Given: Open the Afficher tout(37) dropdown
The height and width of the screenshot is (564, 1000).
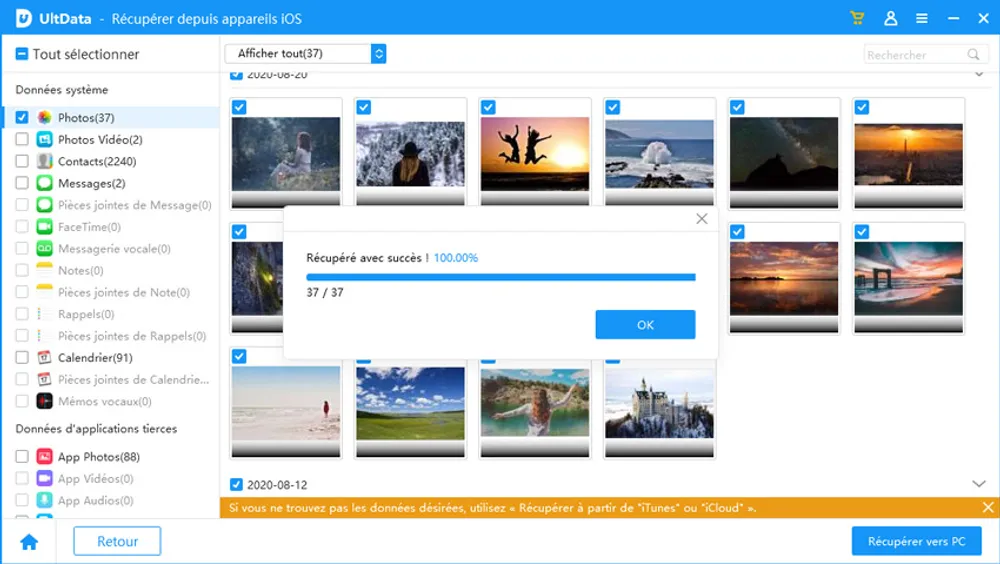Looking at the screenshot, I should tap(305, 54).
